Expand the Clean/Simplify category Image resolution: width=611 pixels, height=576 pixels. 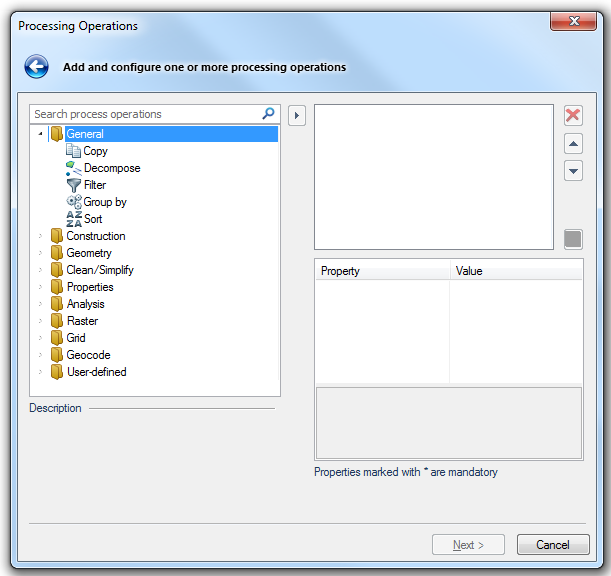tap(40, 270)
